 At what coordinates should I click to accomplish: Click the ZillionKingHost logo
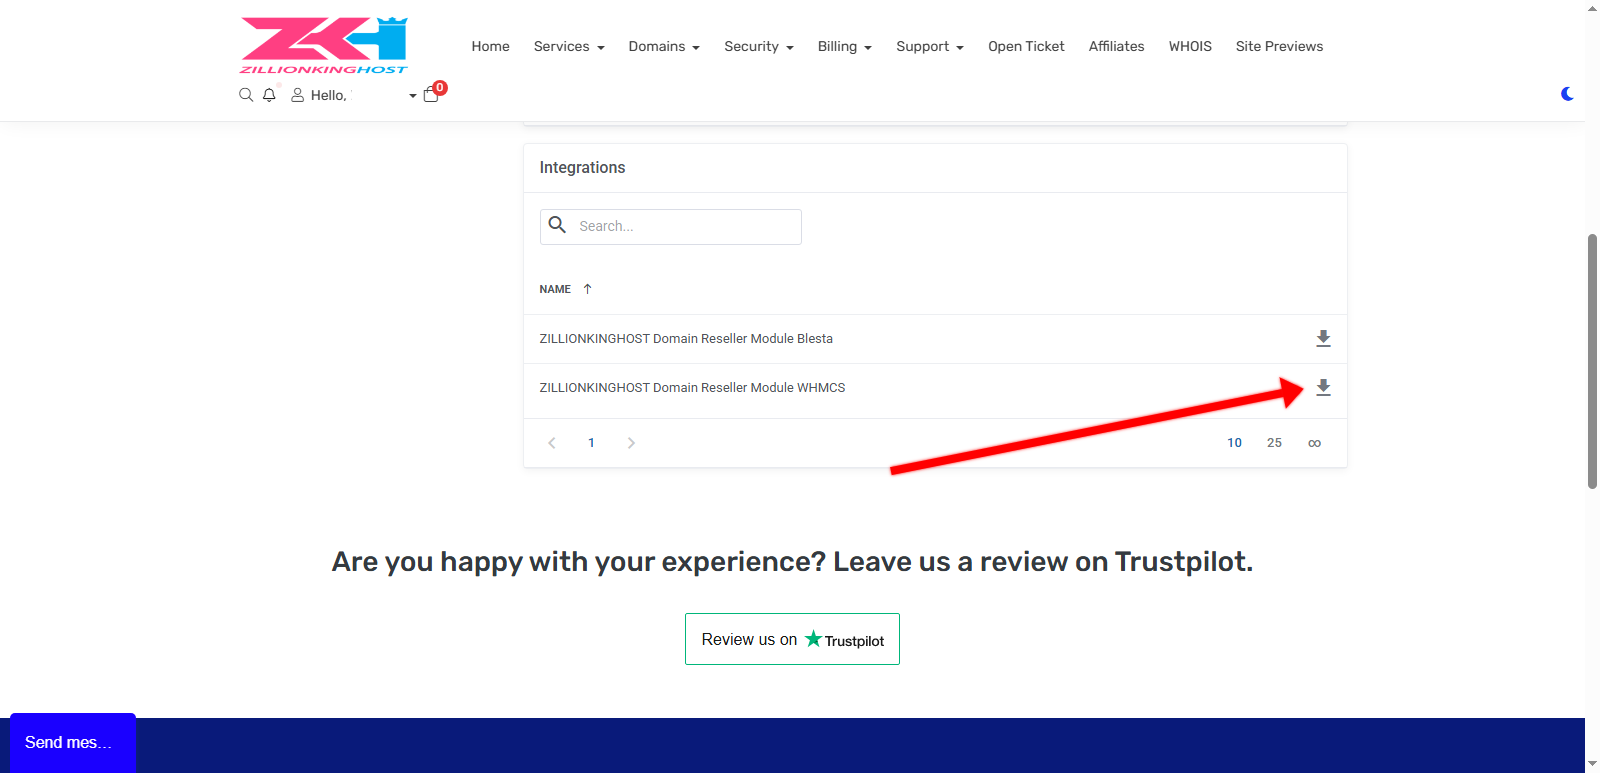(323, 46)
